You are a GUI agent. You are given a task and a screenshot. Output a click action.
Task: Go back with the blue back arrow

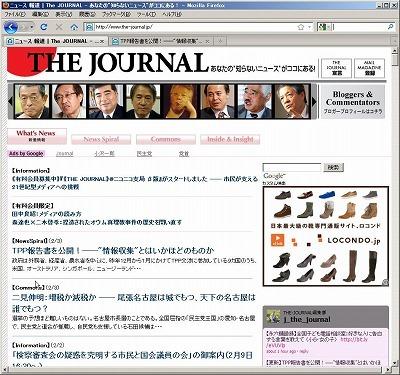click(10, 27)
